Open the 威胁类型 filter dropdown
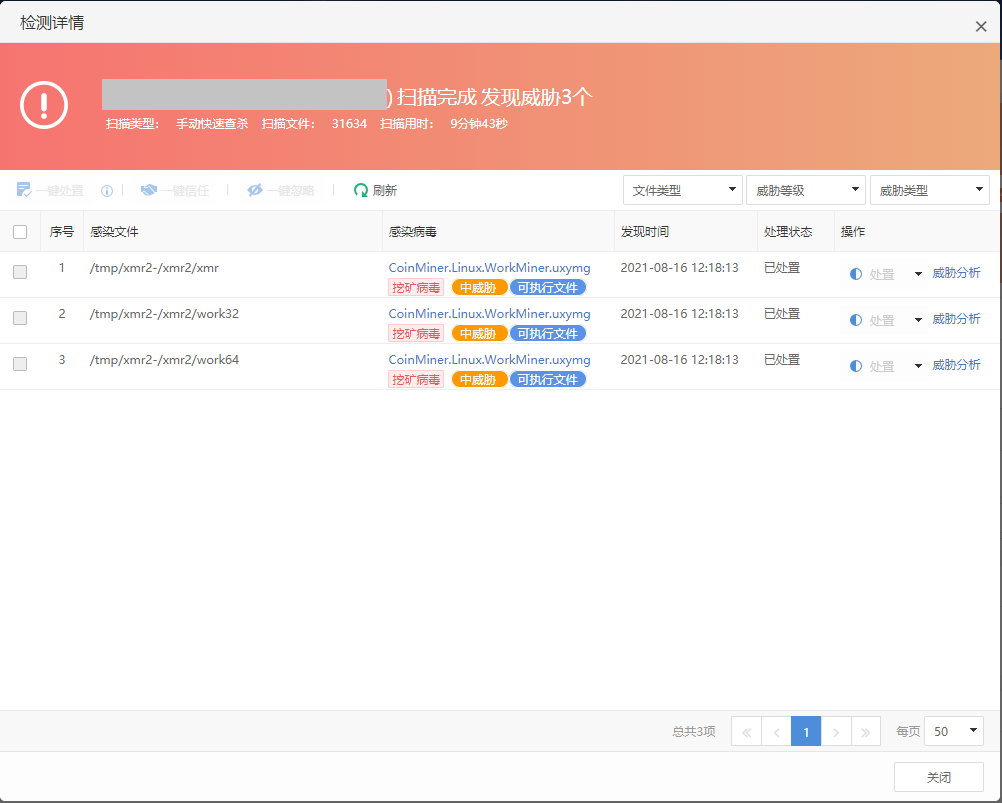The width and height of the screenshot is (1002, 803). coord(929,190)
